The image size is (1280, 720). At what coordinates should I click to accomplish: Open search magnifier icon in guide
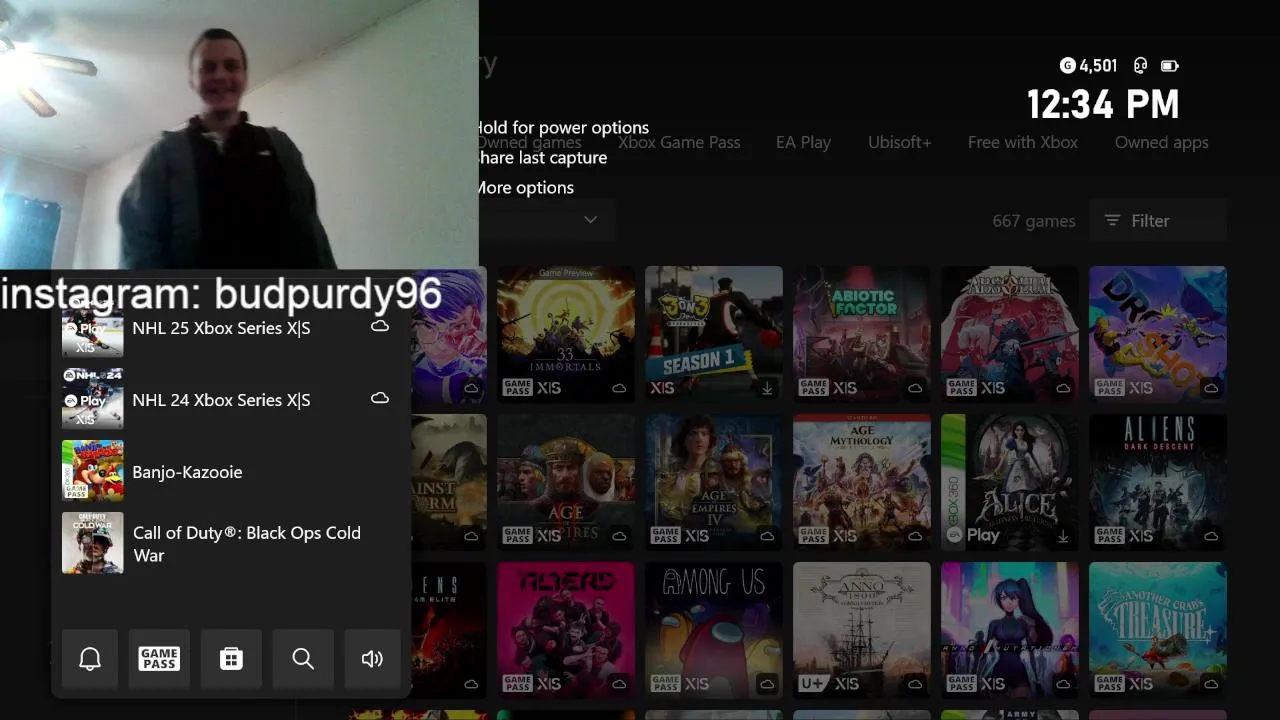[303, 658]
